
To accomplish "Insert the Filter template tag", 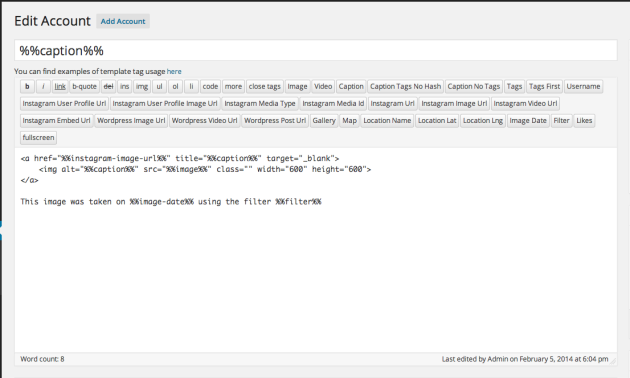I will click(561, 121).
